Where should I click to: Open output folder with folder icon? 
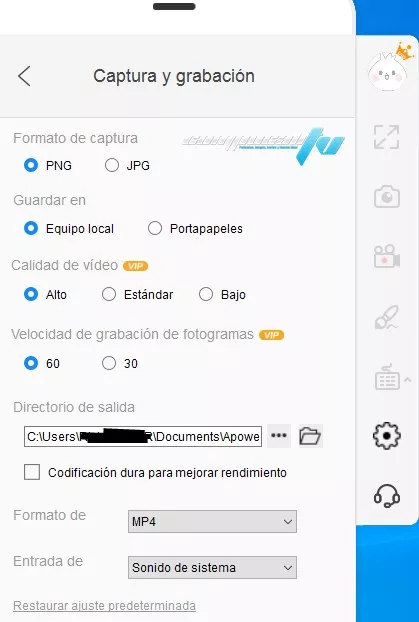[x=310, y=436]
